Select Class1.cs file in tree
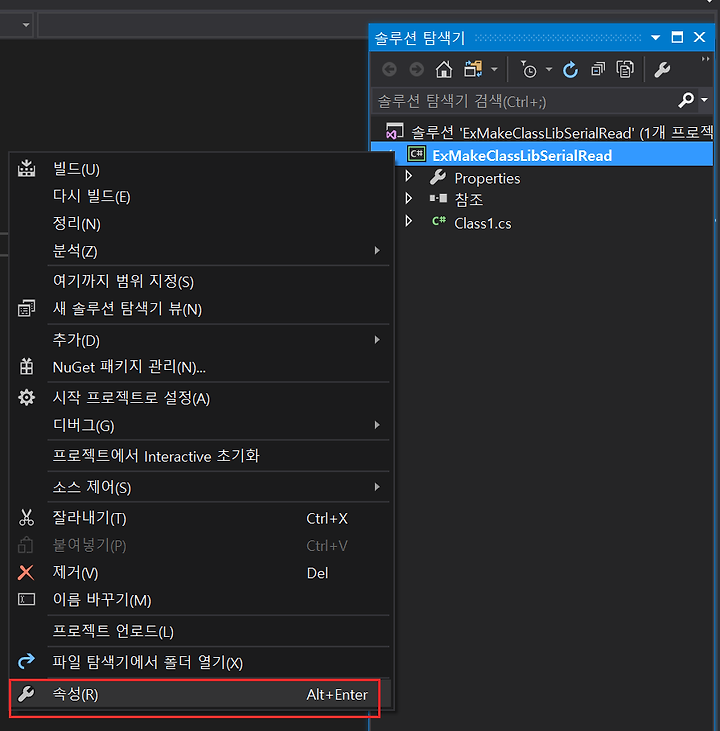Viewport: 720px width, 731px height. point(483,223)
